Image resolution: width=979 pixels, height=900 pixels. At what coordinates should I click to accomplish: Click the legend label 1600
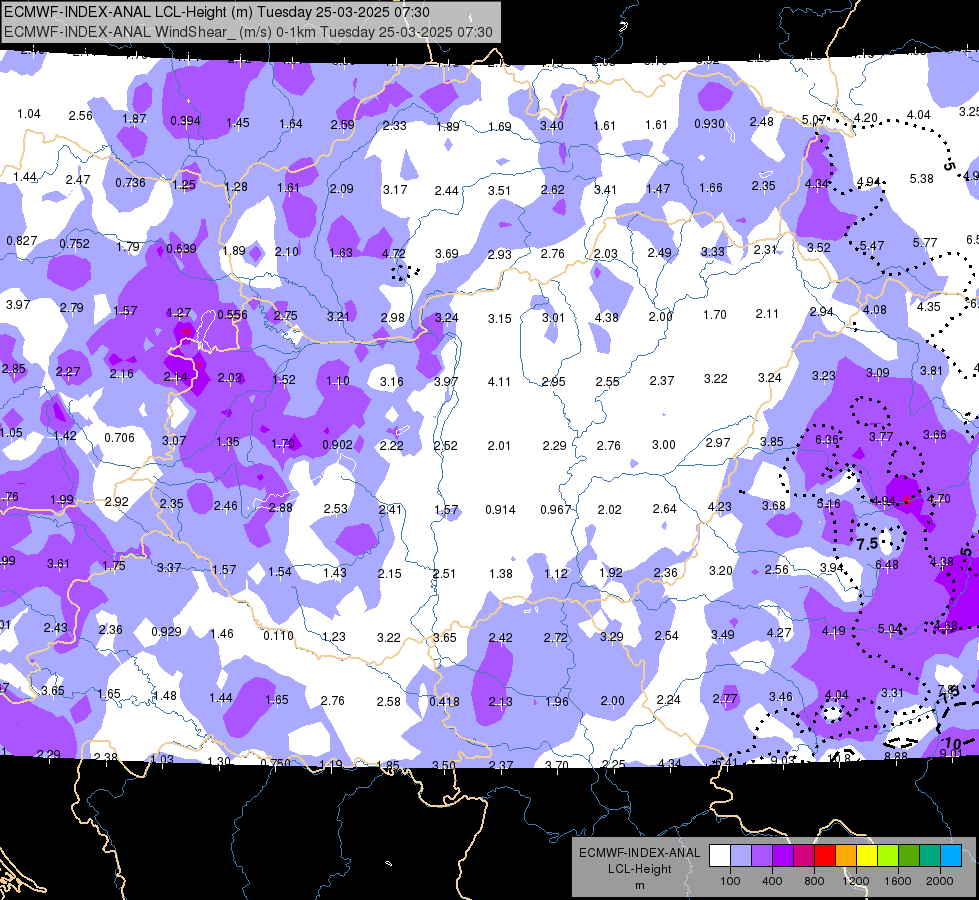point(898,881)
